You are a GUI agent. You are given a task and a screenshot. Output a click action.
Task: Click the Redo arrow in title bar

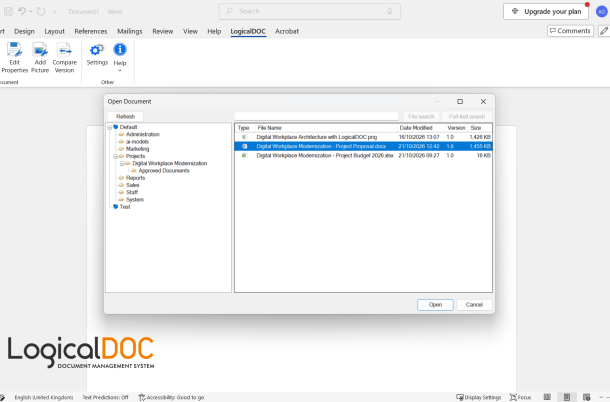(x=41, y=11)
